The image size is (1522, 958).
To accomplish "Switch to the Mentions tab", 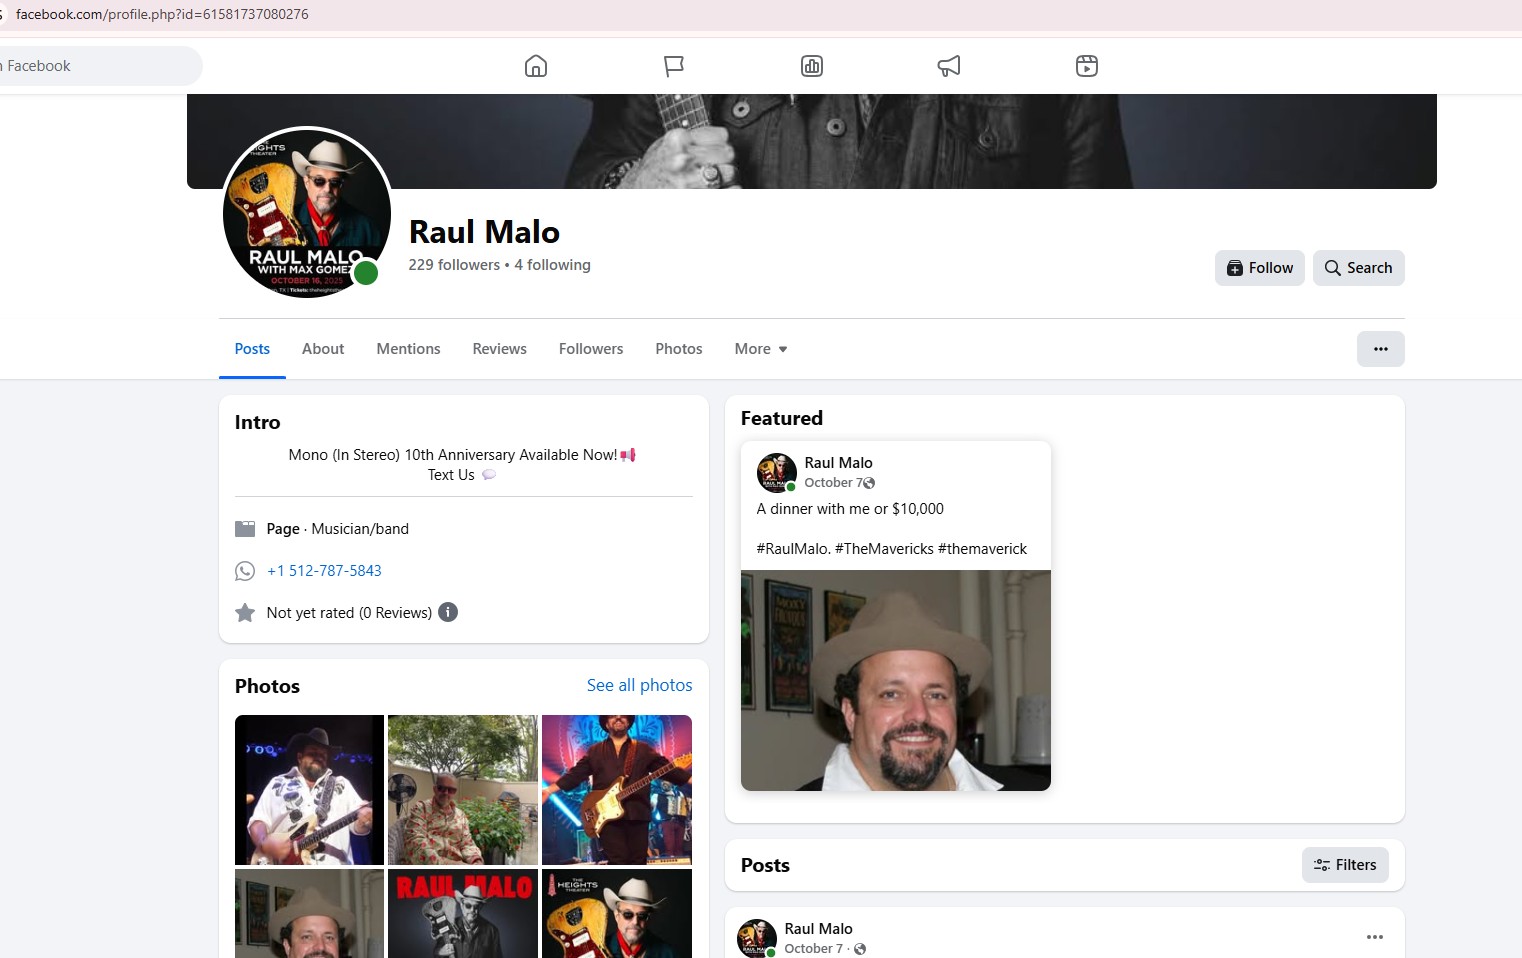I will (408, 349).
